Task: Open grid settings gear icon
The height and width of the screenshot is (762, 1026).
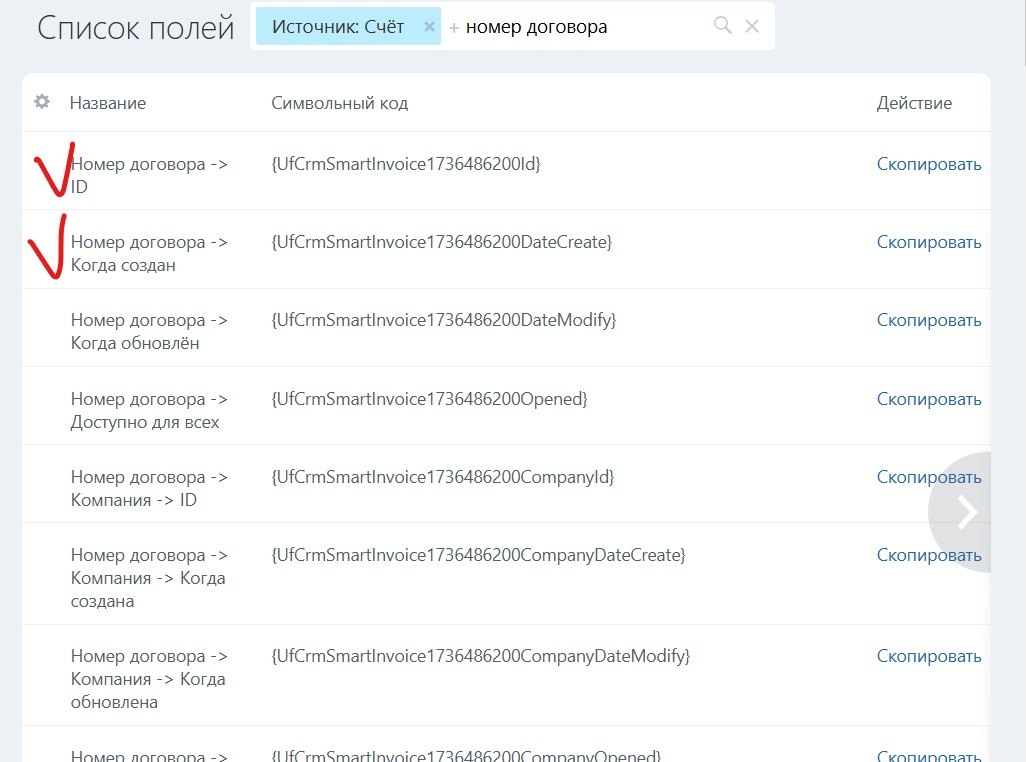Action: [x=42, y=102]
